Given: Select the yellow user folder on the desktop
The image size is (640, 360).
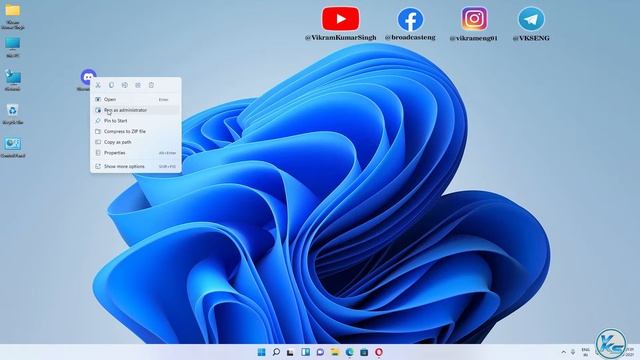Looking at the screenshot, I should coord(13,11).
